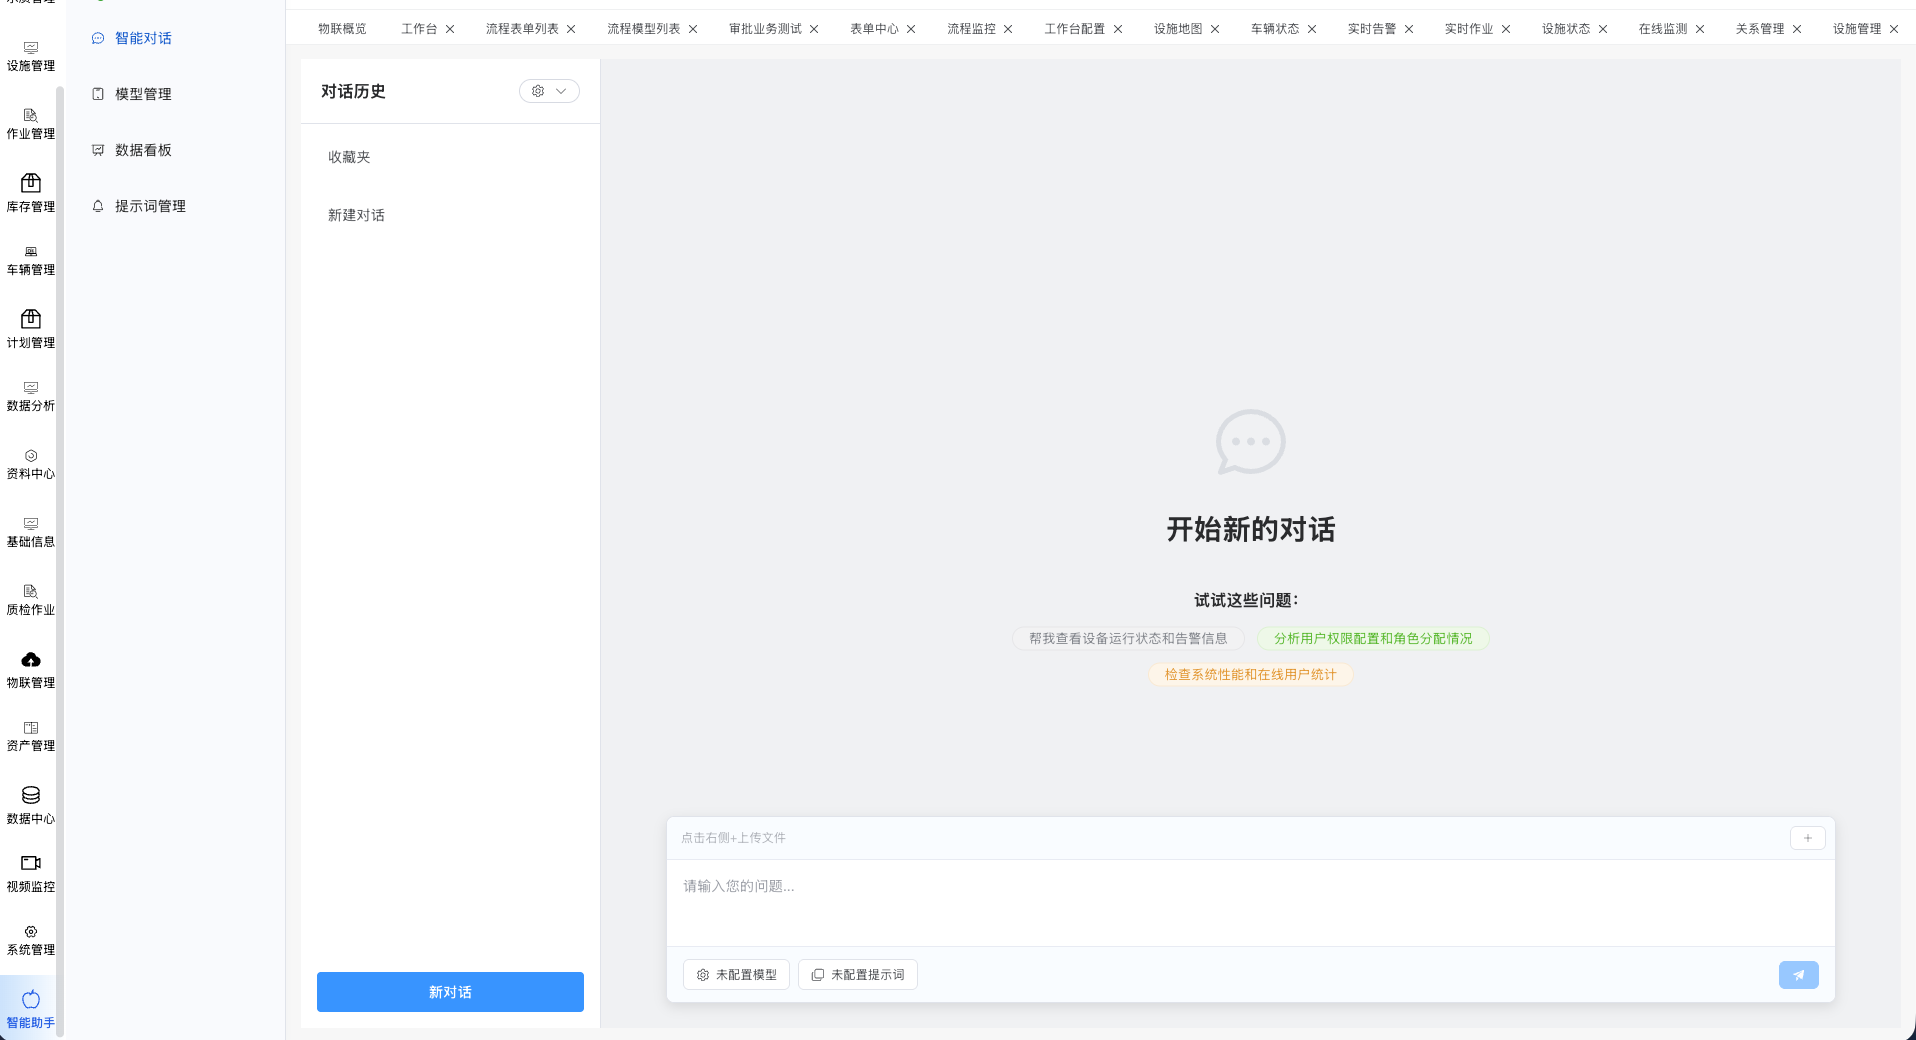This screenshot has height=1040, width=1916.
Task: Switch to the 设施地图 tab
Action: (x=1177, y=29)
